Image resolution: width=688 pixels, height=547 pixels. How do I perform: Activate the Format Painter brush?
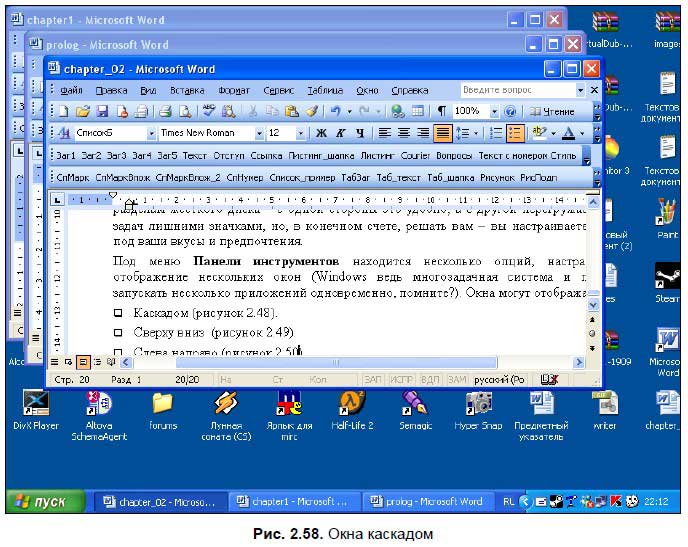[312, 111]
